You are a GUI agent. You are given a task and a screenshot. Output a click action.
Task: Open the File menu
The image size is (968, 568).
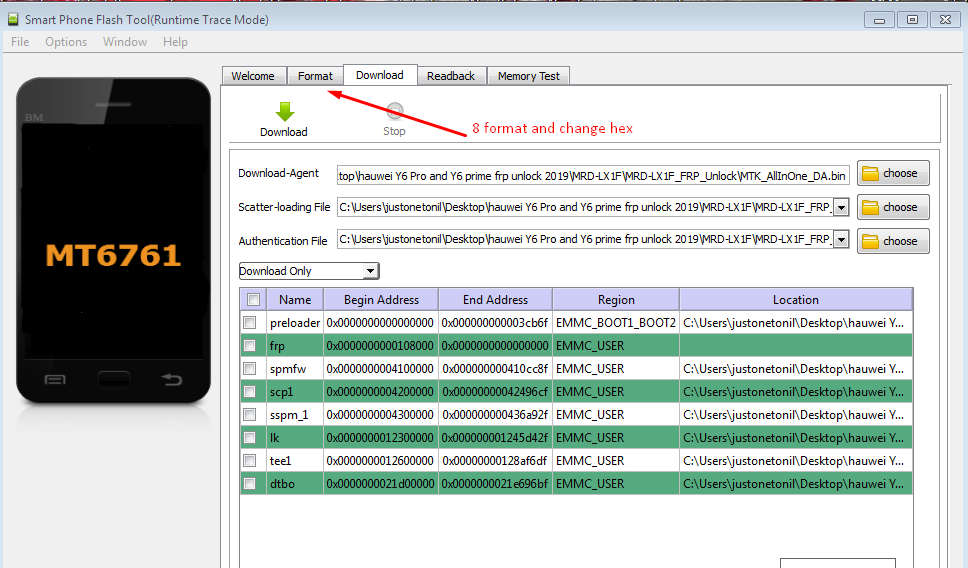point(20,42)
